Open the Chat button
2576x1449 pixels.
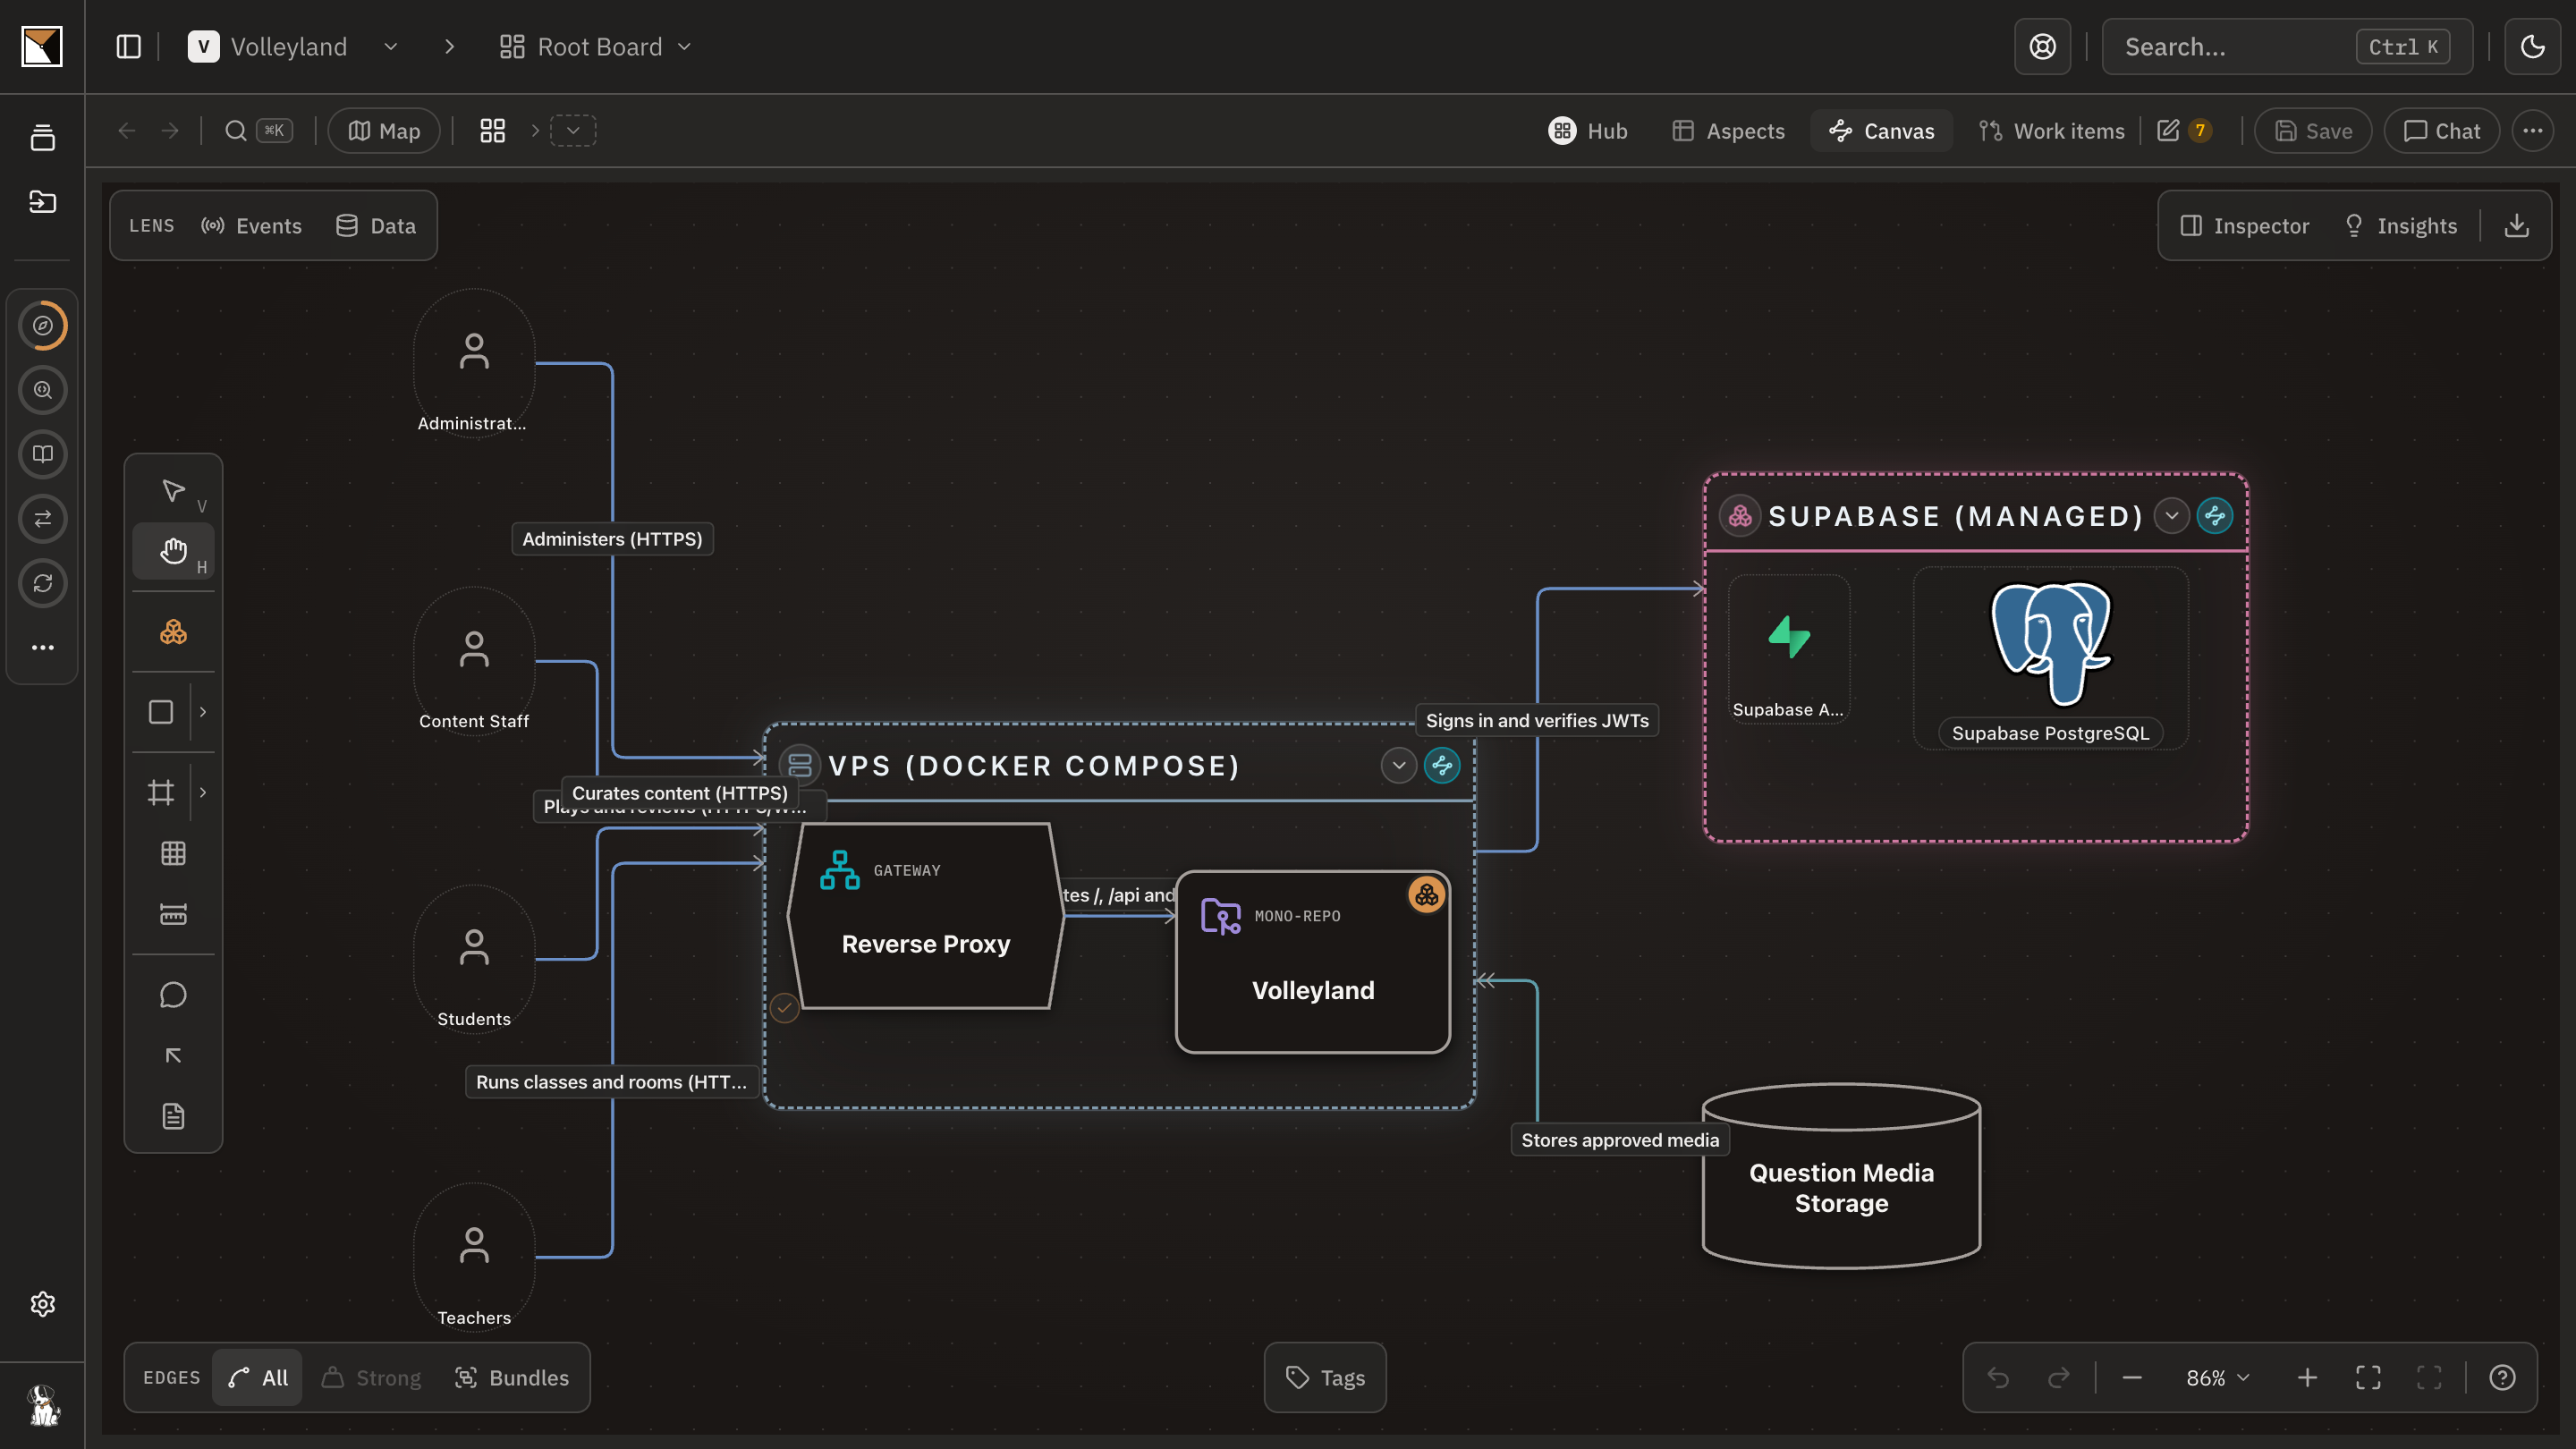[x=2441, y=131]
